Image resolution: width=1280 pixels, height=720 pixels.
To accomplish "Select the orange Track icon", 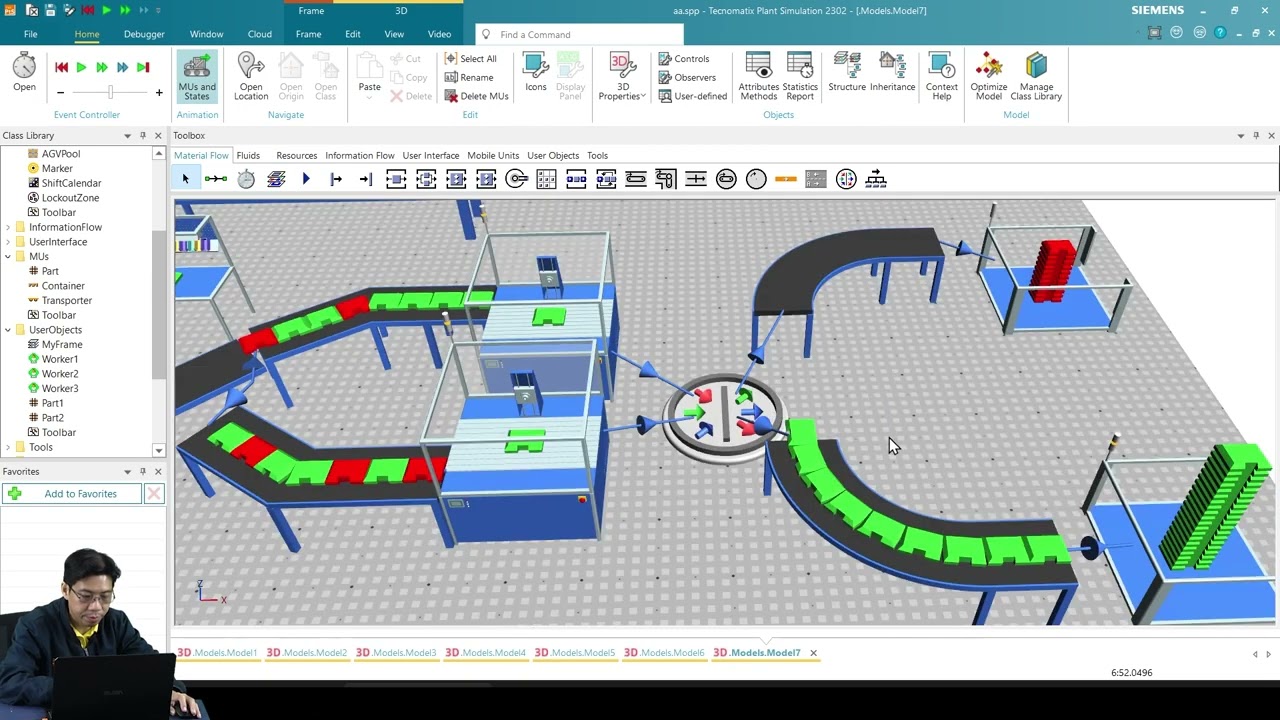I will [x=786, y=179].
